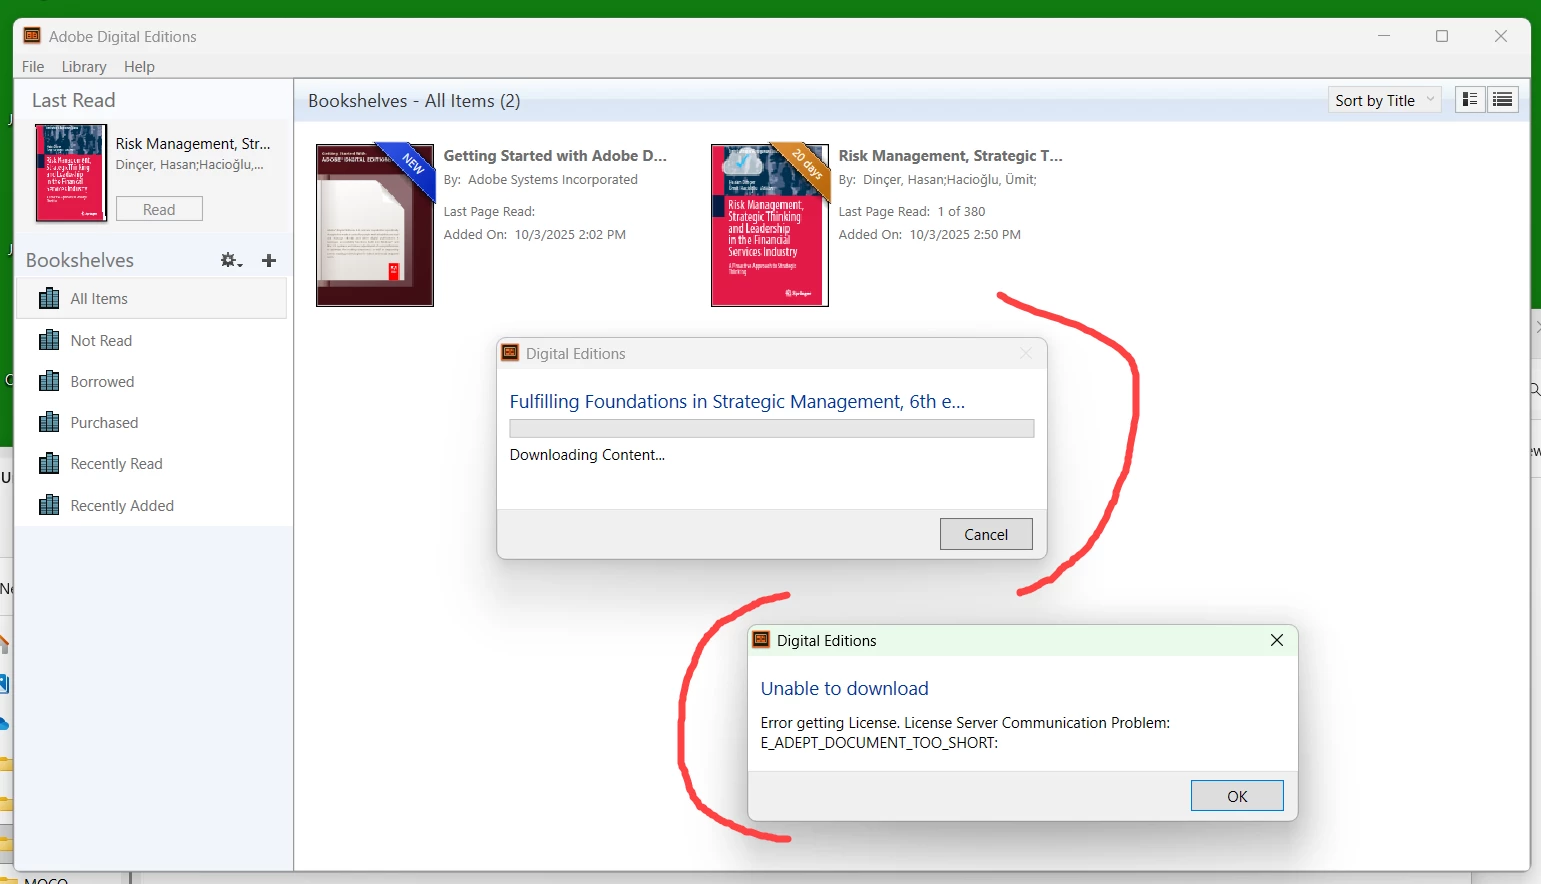Switch to list view

pos(1502,99)
